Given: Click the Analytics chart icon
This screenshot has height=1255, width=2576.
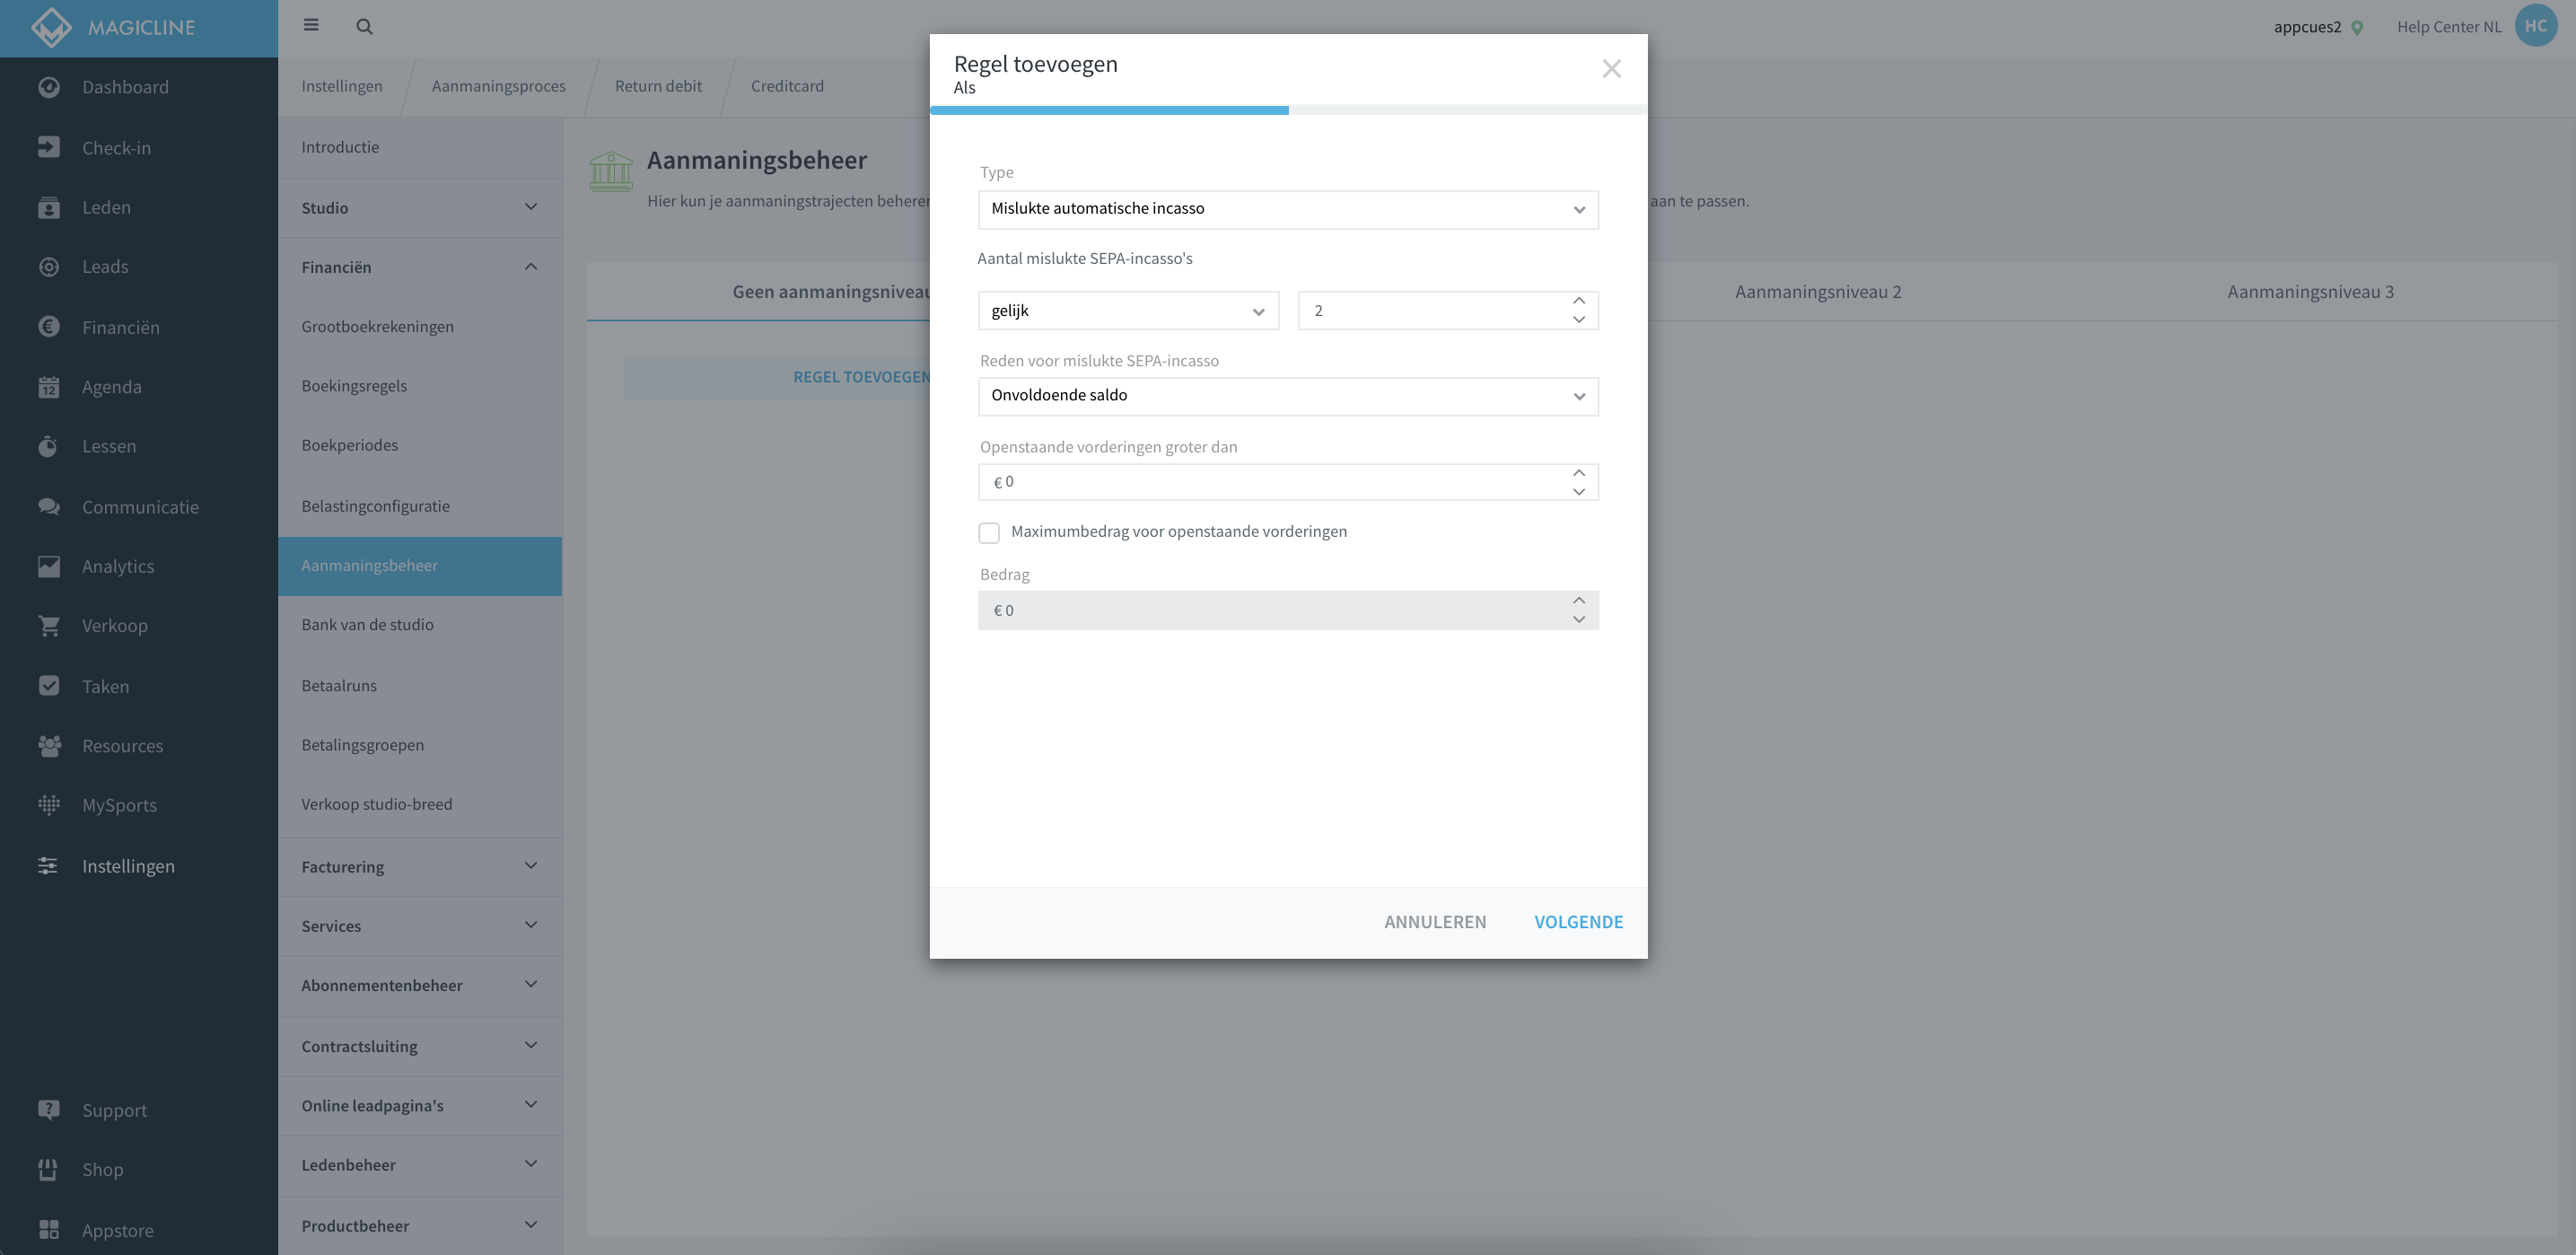Looking at the screenshot, I should 49,566.
